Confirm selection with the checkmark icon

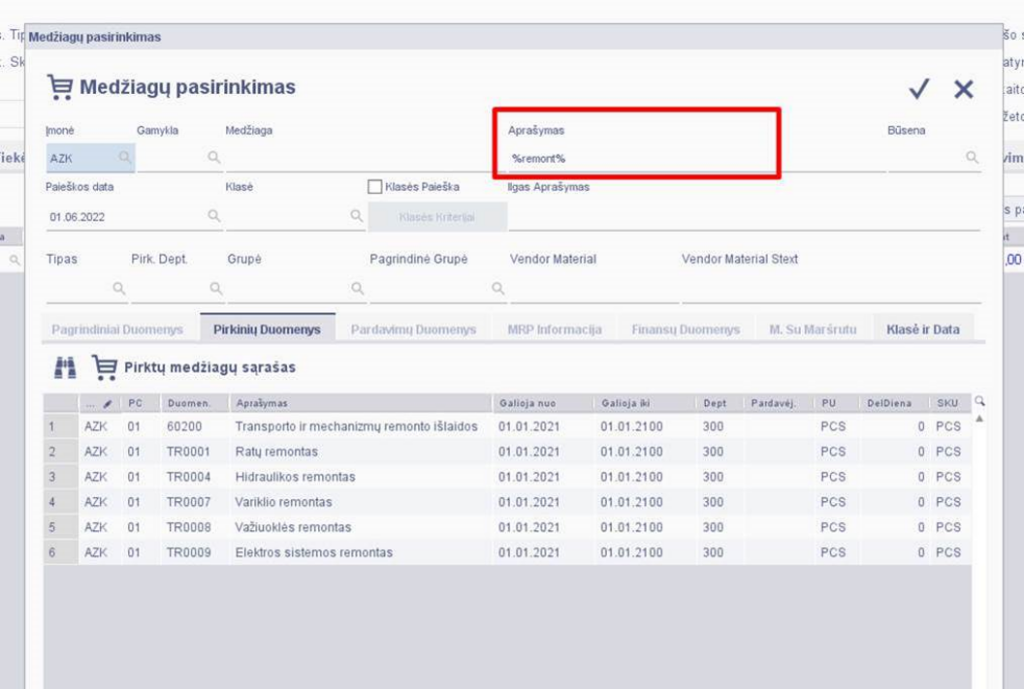(919, 89)
